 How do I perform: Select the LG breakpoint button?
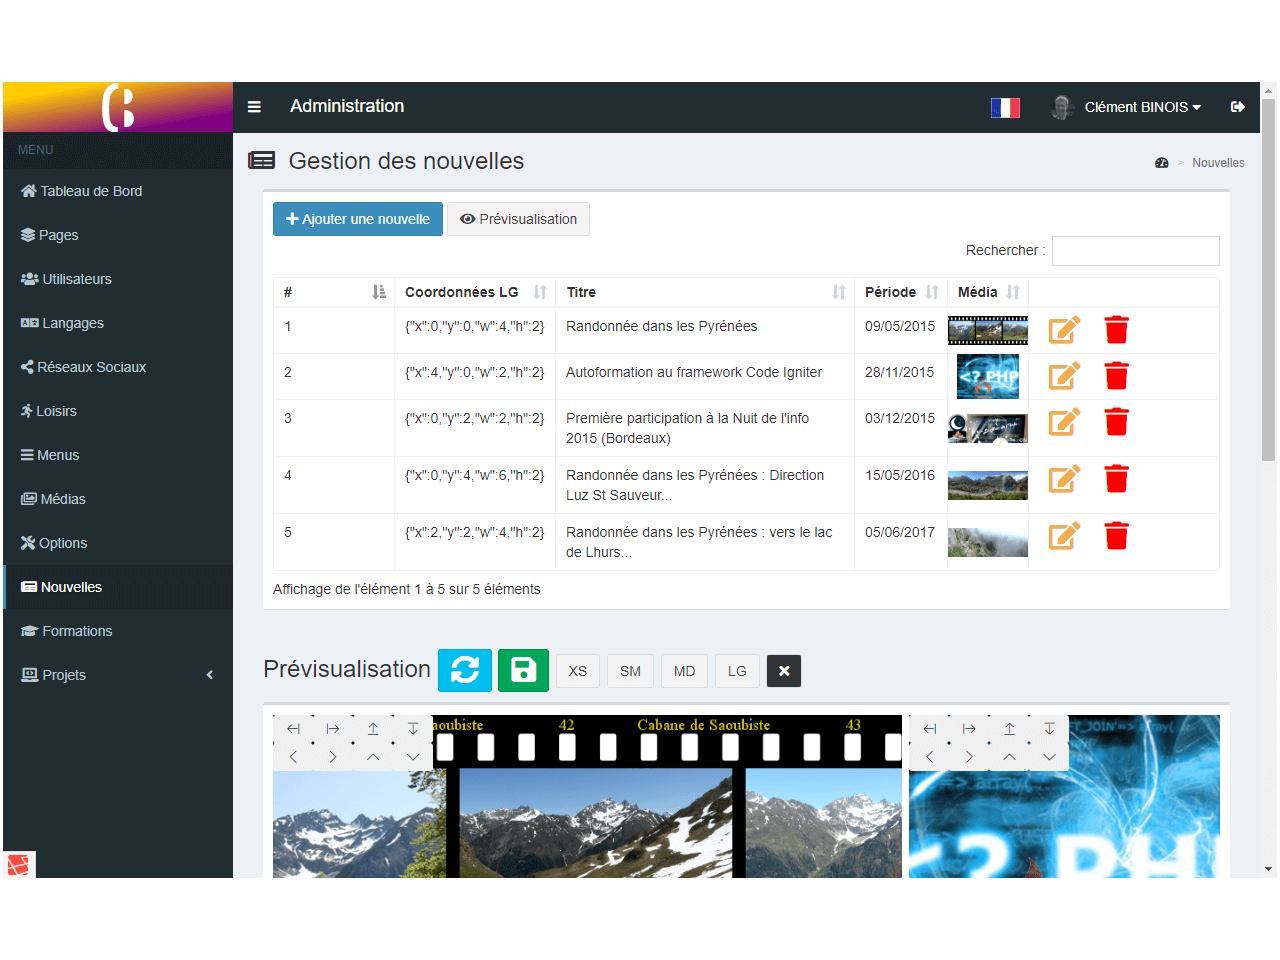[737, 671]
